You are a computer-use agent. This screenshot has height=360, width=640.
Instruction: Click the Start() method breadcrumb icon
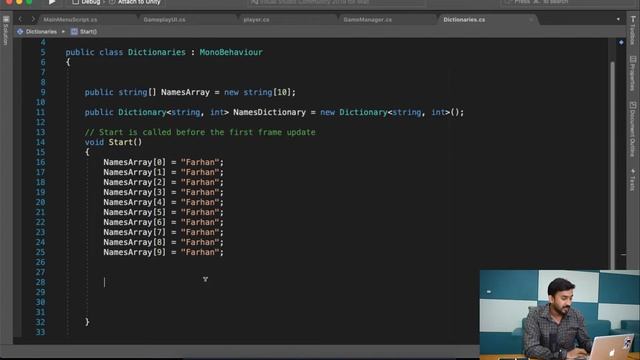[x=74, y=31]
